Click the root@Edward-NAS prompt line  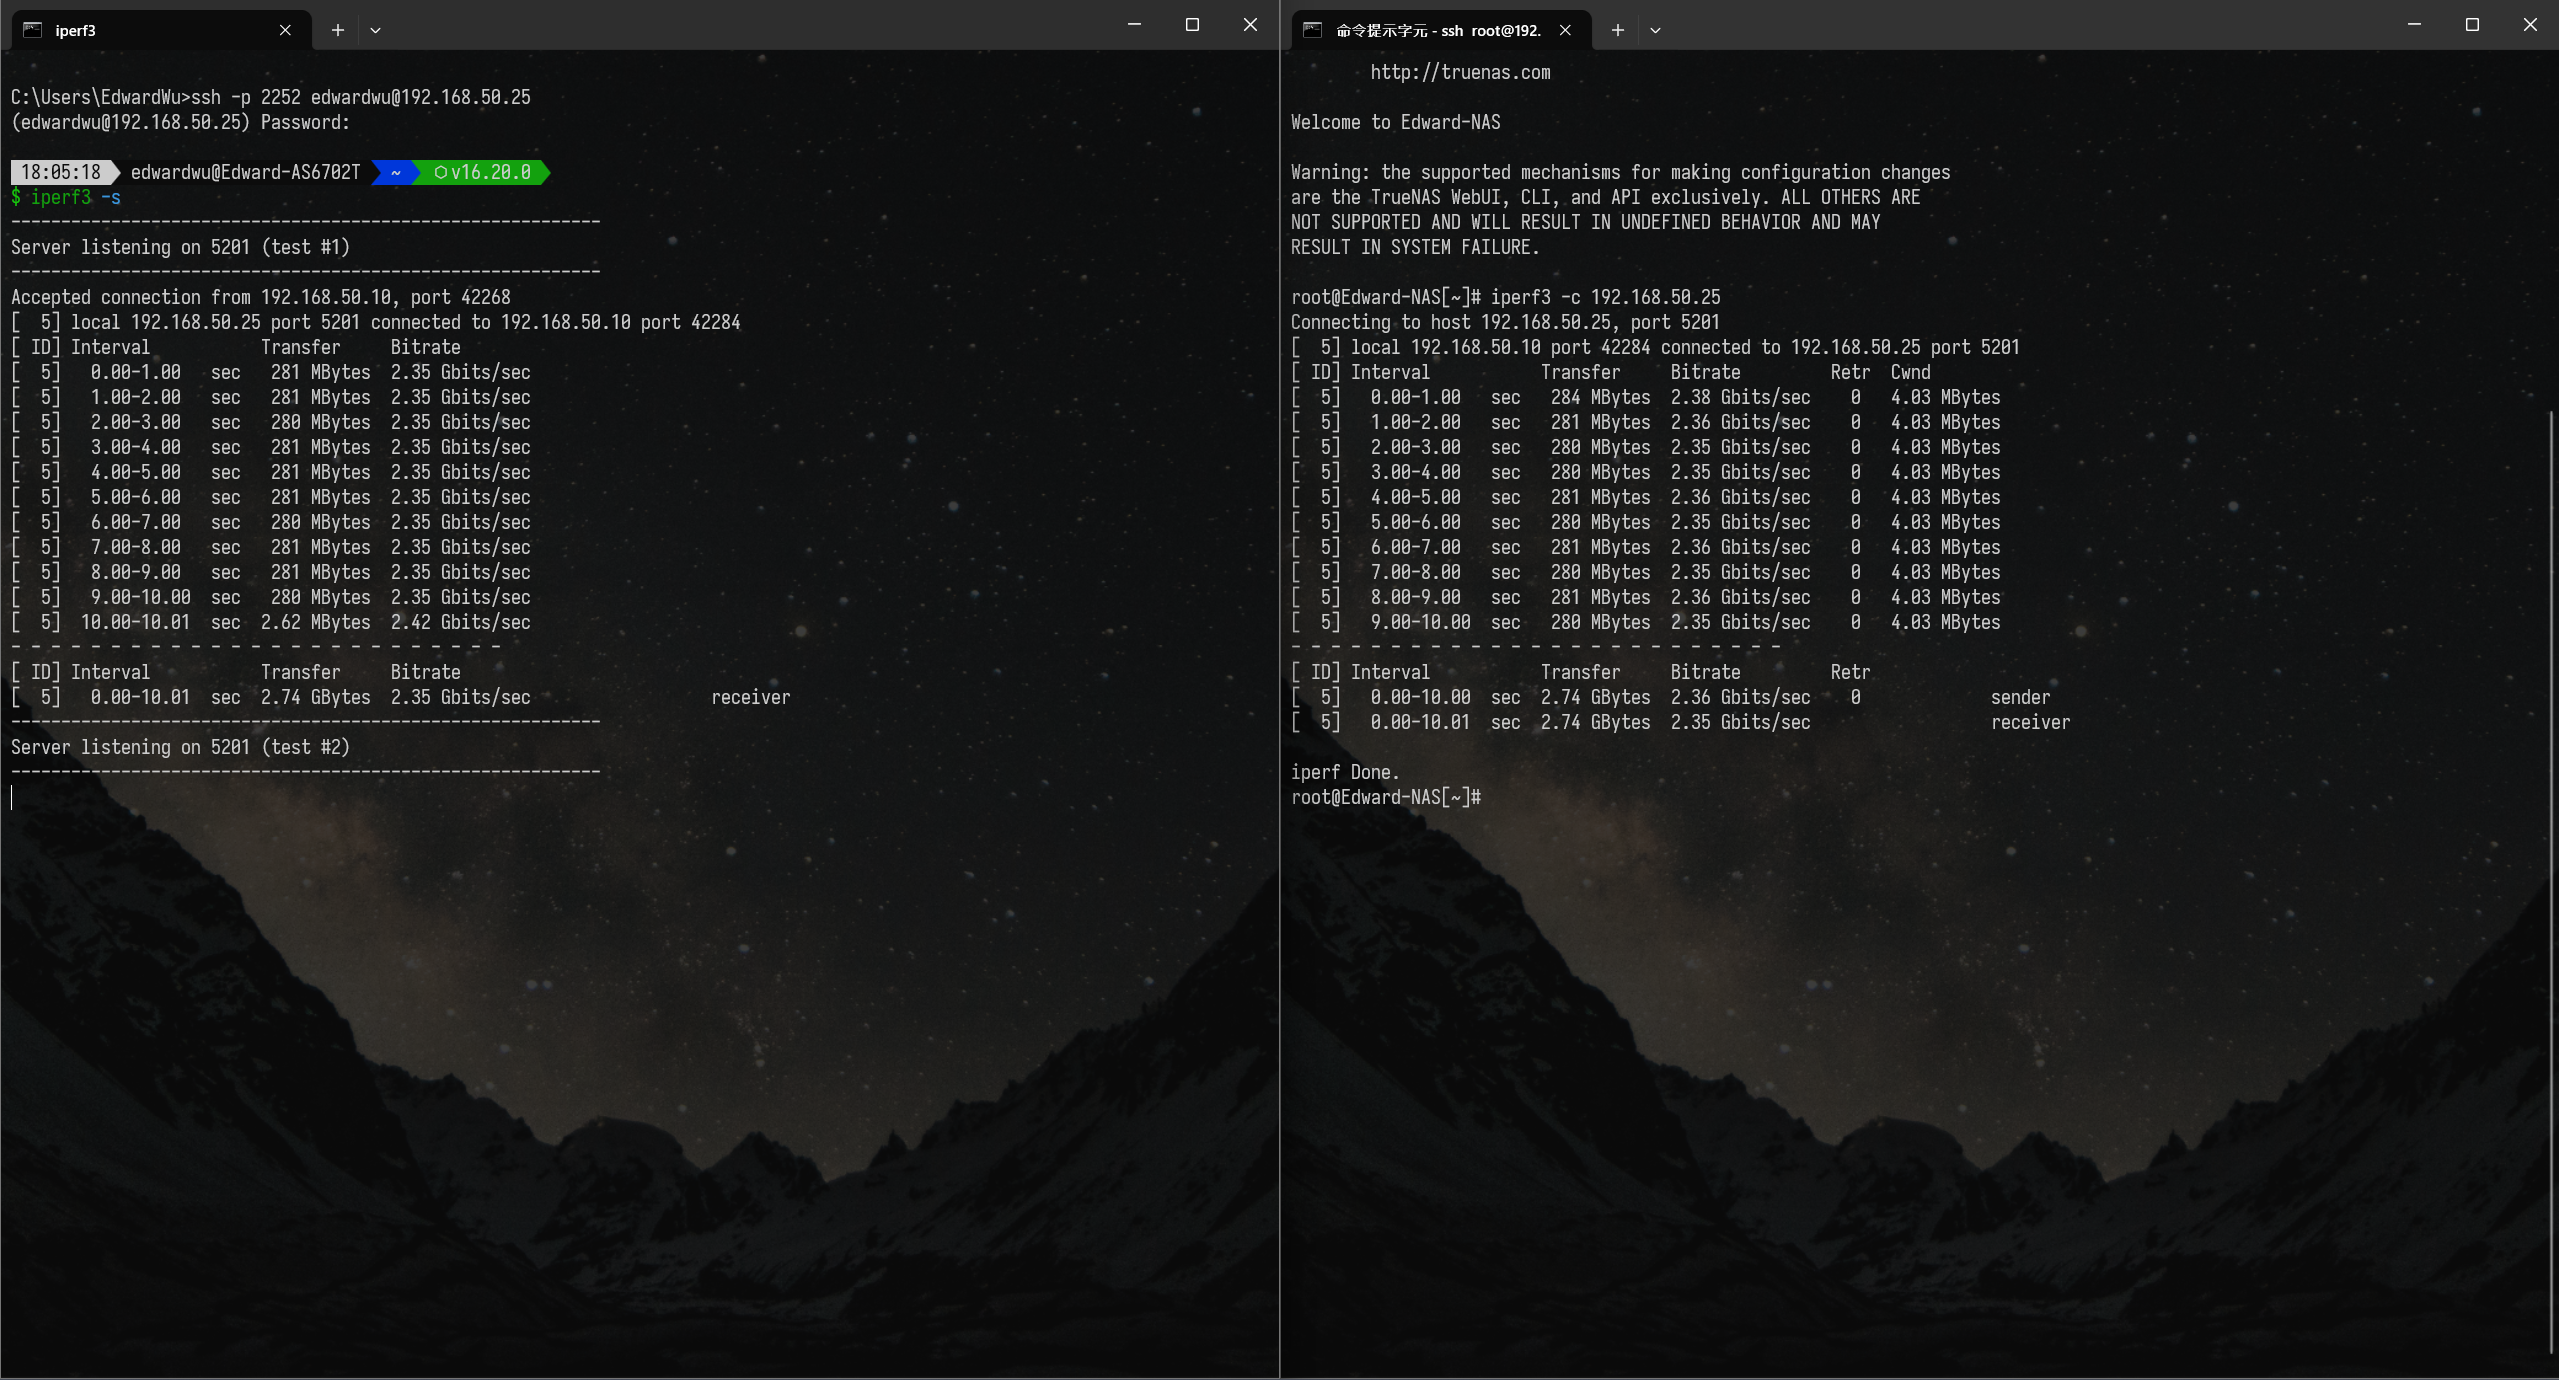1386,797
